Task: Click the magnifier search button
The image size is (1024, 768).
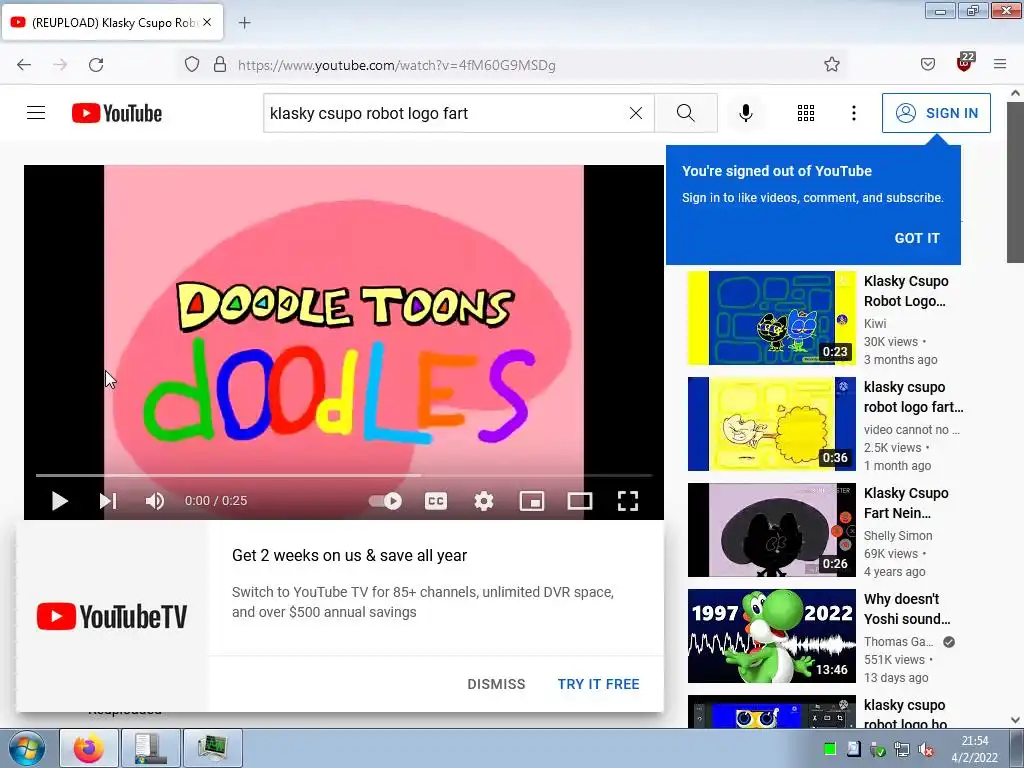Action: pos(686,113)
